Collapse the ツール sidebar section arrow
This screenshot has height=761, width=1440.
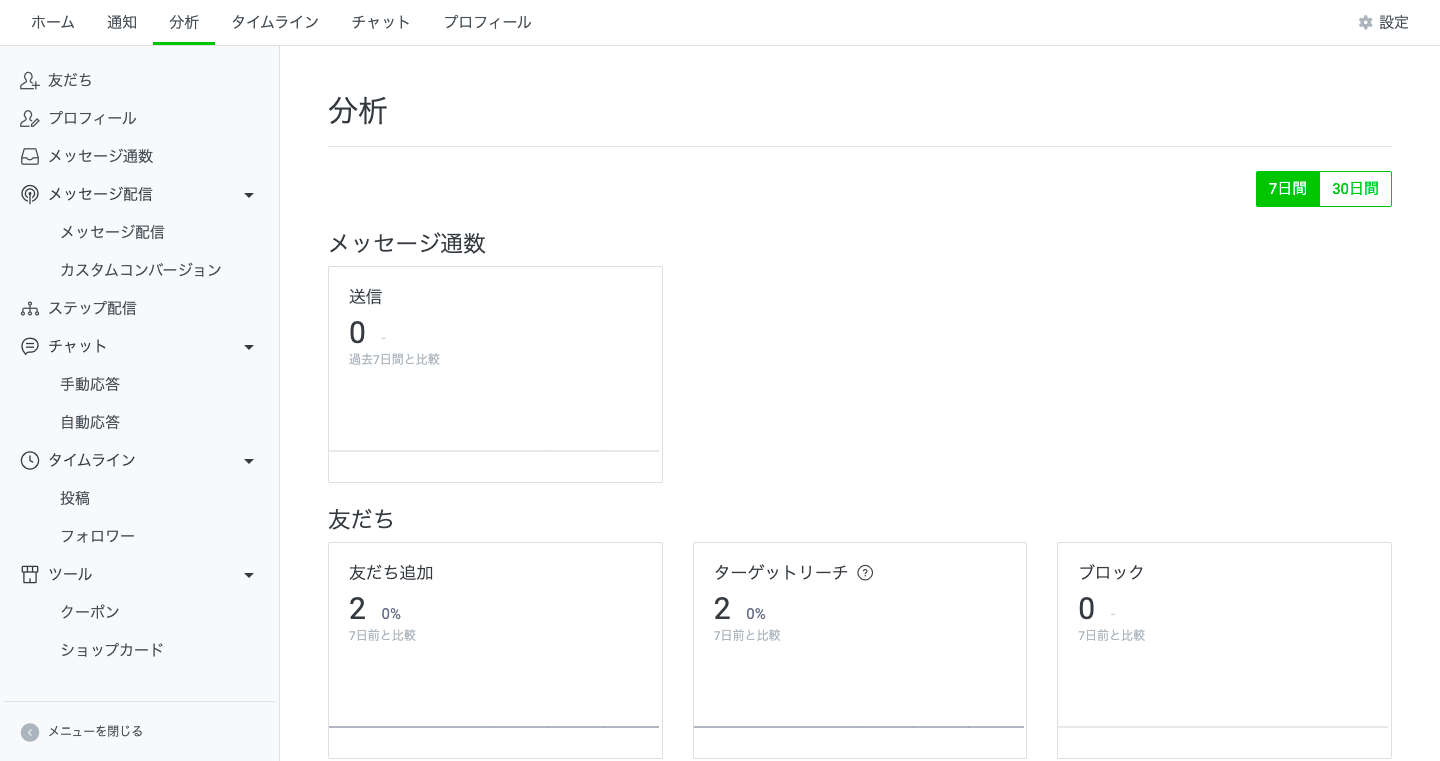pos(249,575)
